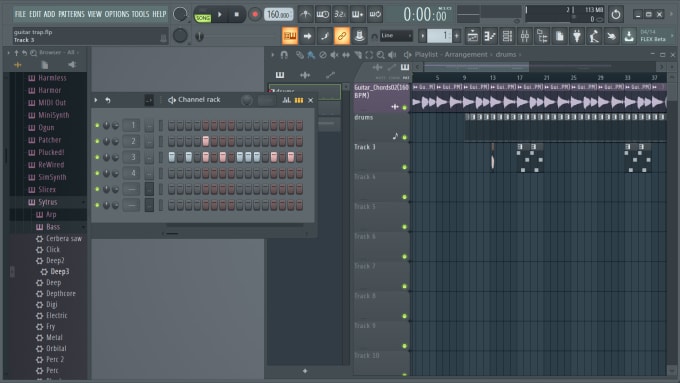Click the master pitch knob
This screenshot has height=383, width=680.
(180, 36)
